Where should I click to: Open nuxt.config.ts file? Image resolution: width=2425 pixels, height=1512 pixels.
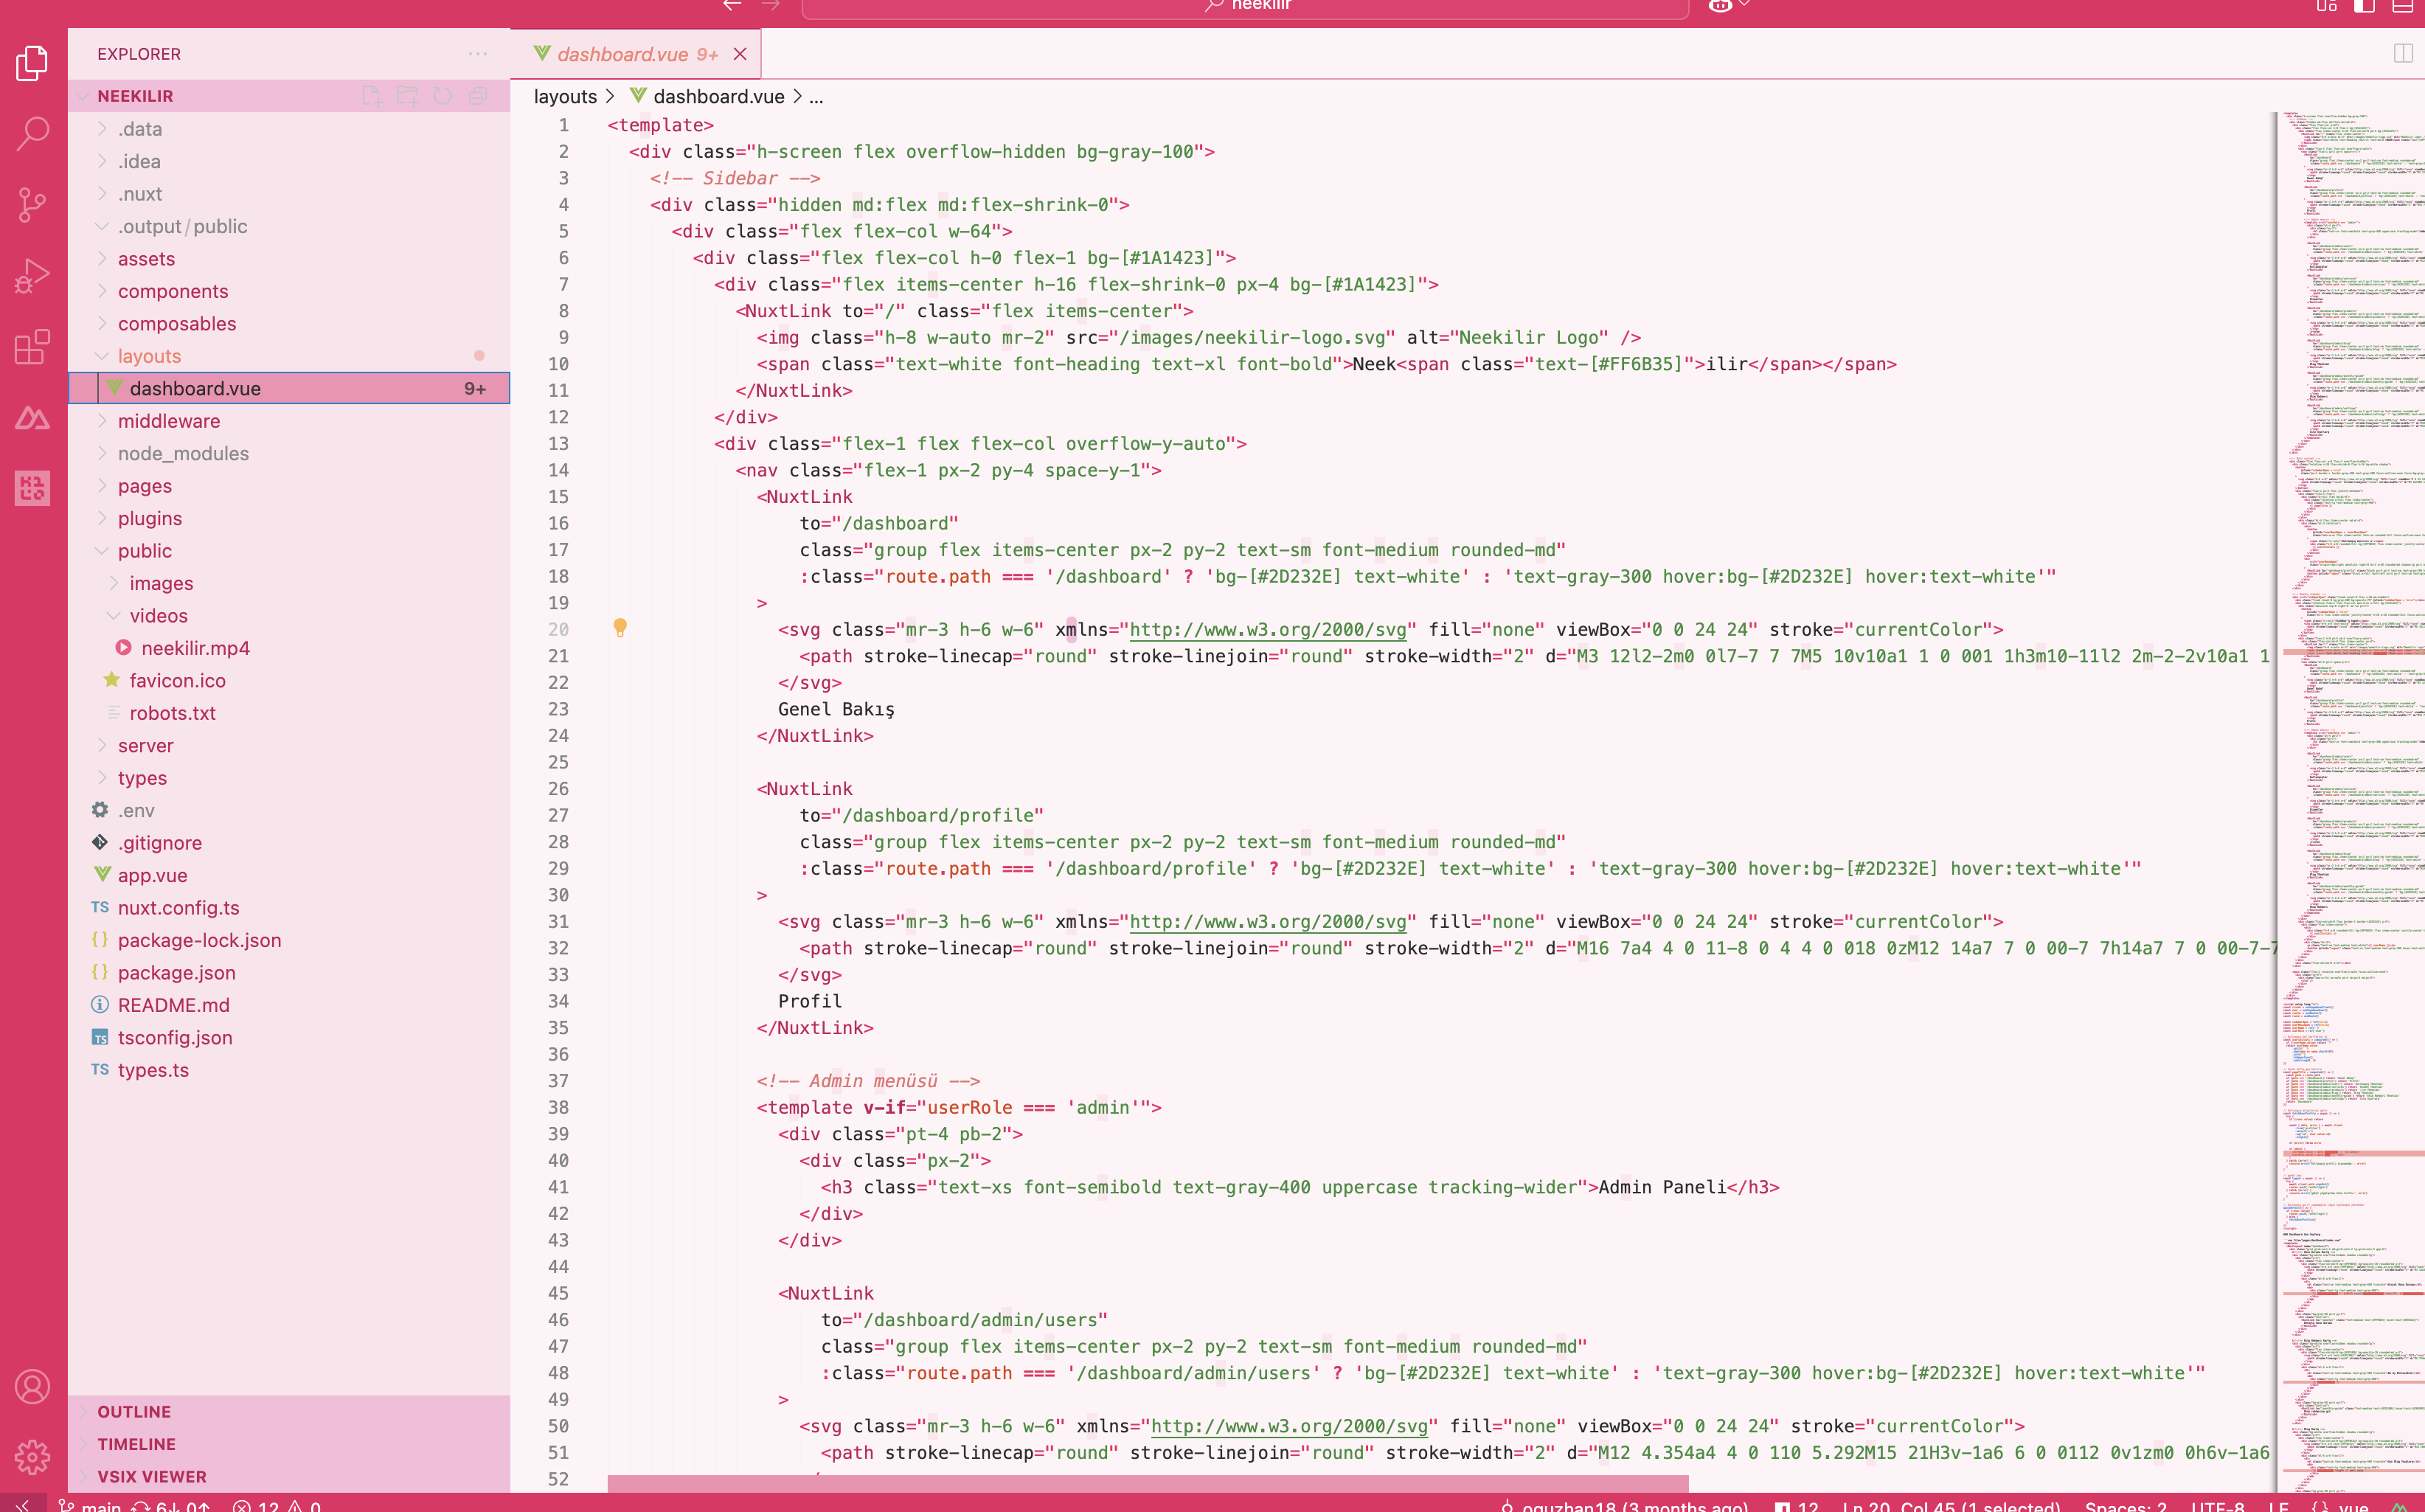(x=178, y=907)
